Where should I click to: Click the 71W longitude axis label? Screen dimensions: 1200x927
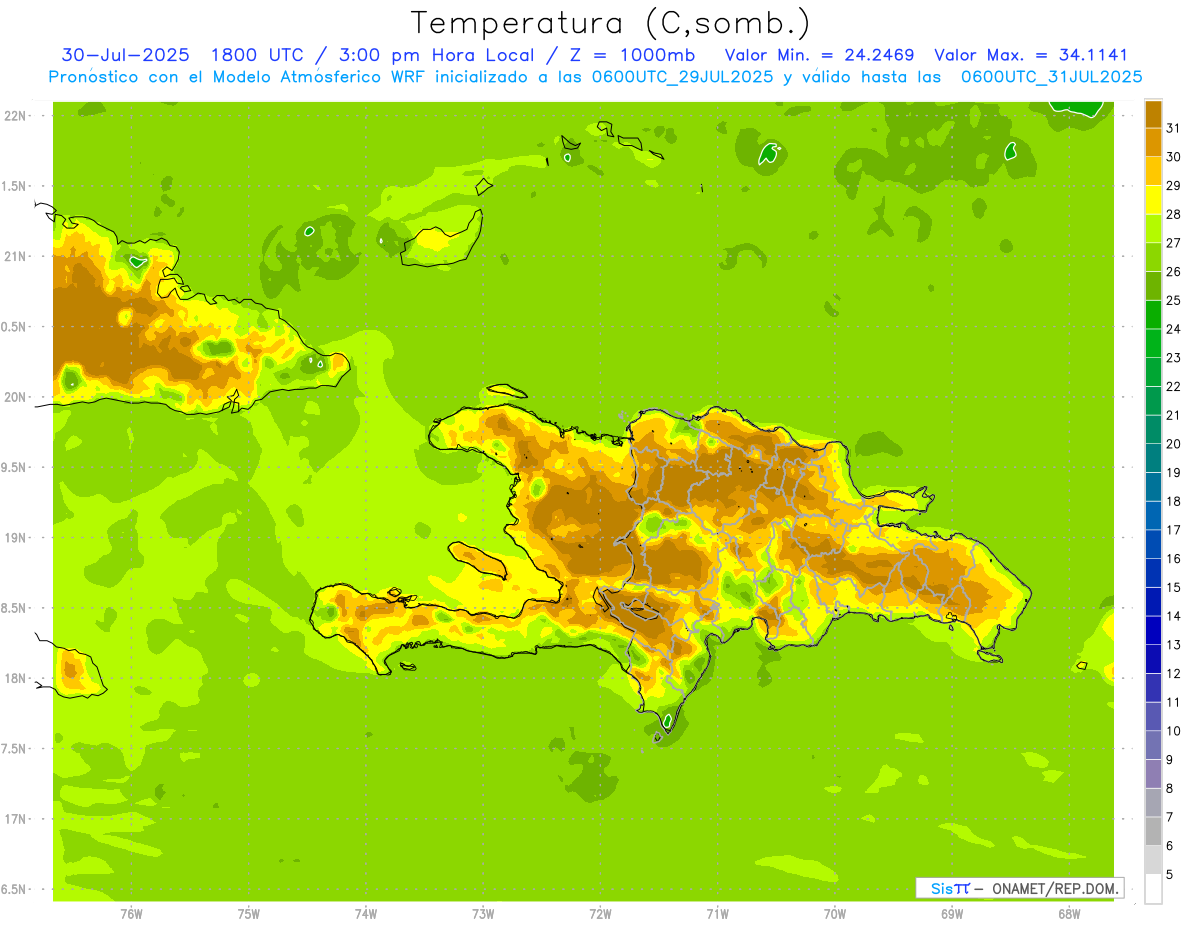pos(717,914)
